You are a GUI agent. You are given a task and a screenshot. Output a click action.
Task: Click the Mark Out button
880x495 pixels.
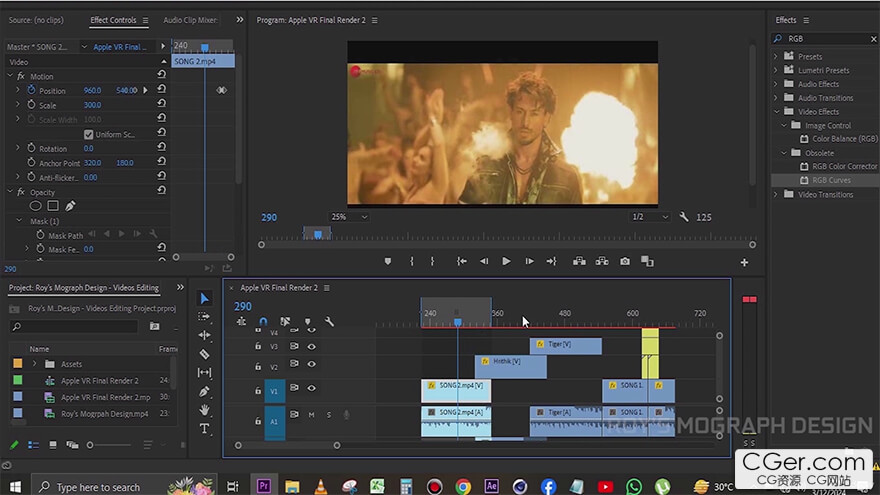[432, 262]
